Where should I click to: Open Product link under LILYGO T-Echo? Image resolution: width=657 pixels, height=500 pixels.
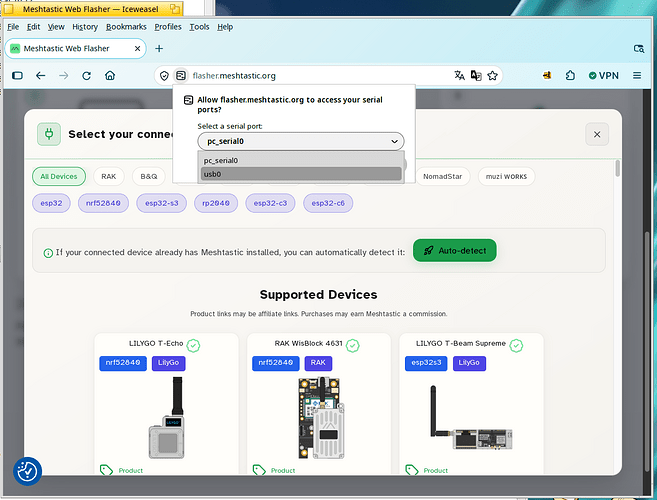coord(130,471)
